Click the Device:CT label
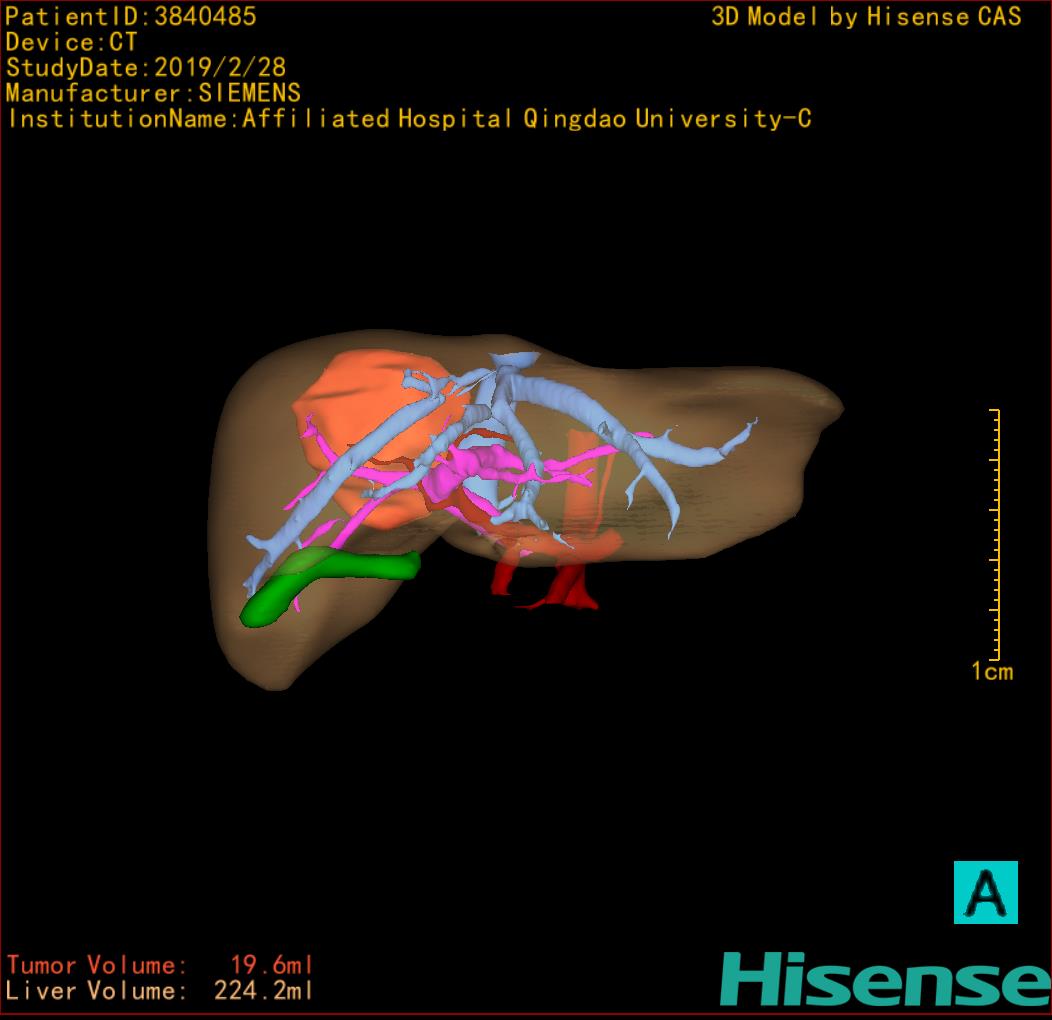 [71, 43]
